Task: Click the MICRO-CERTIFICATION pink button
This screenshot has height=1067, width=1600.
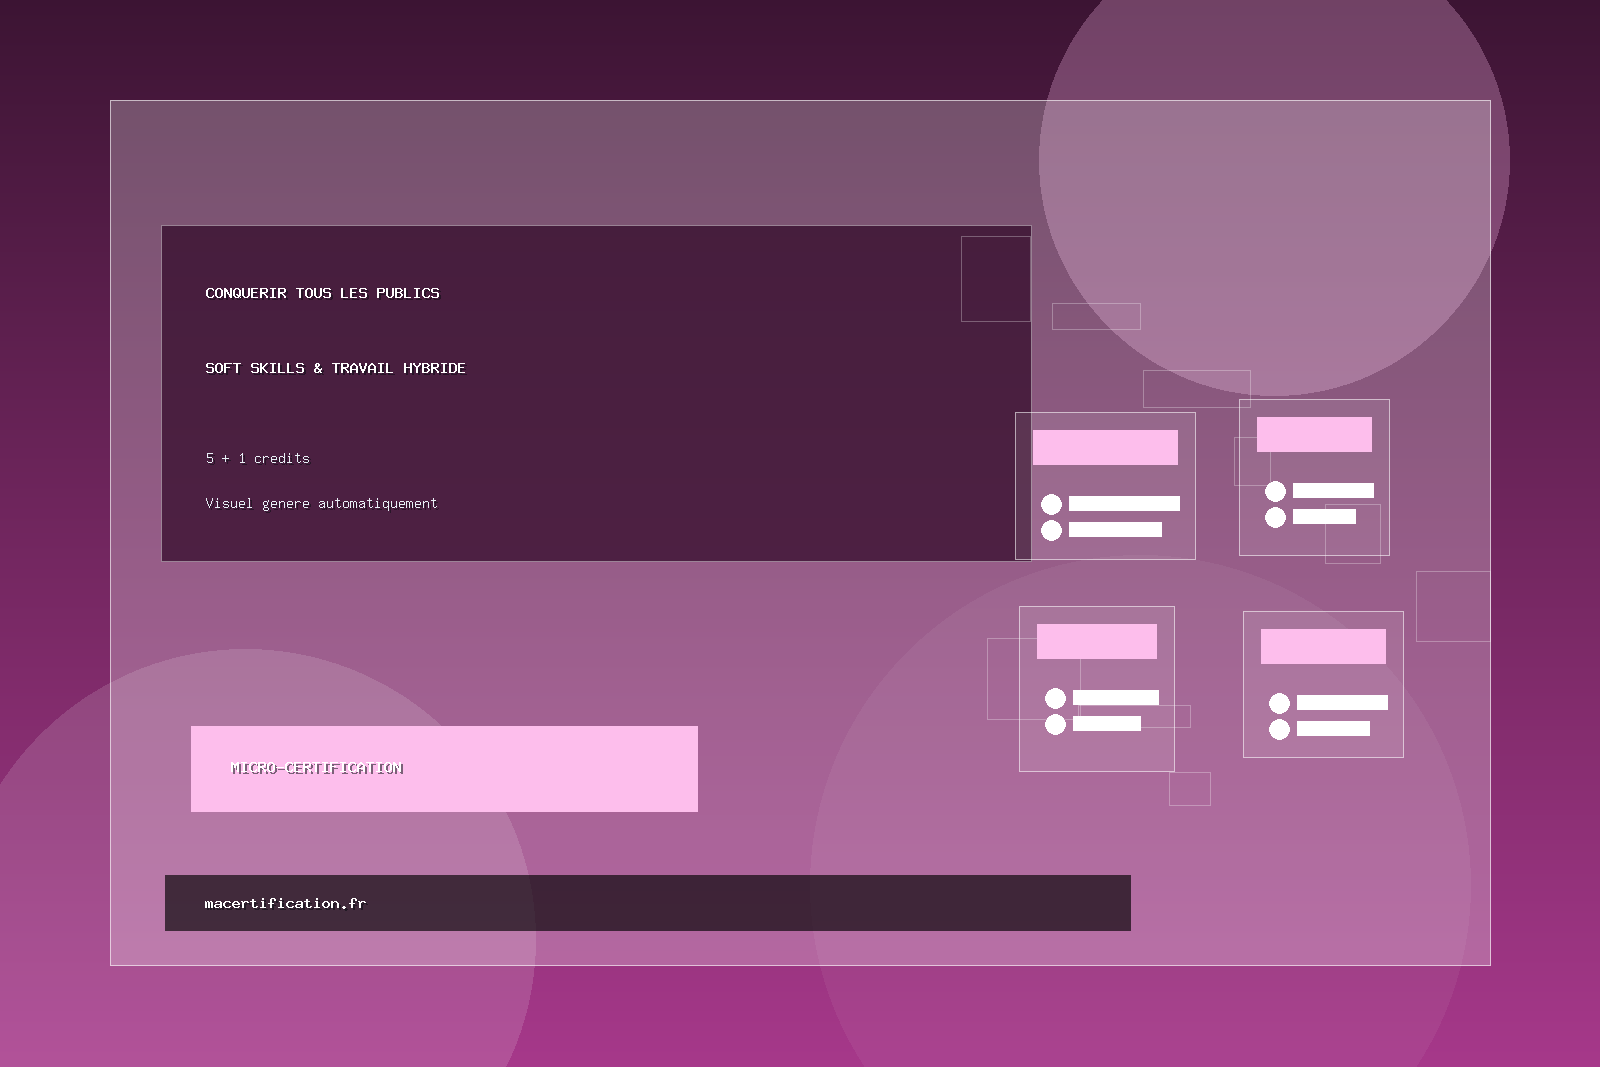Action: pos(444,768)
